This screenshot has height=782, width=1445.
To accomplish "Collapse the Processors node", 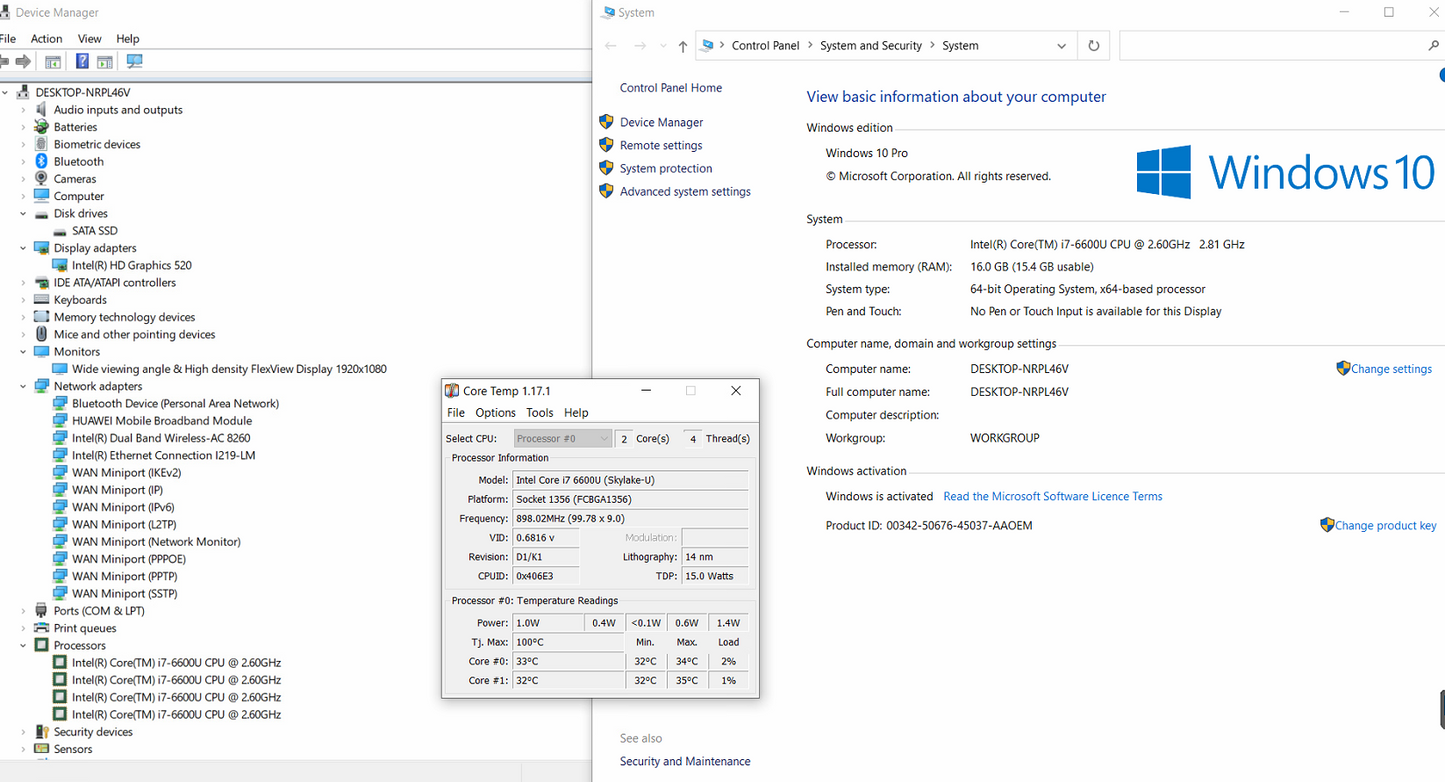I will pyautogui.click(x=23, y=645).
